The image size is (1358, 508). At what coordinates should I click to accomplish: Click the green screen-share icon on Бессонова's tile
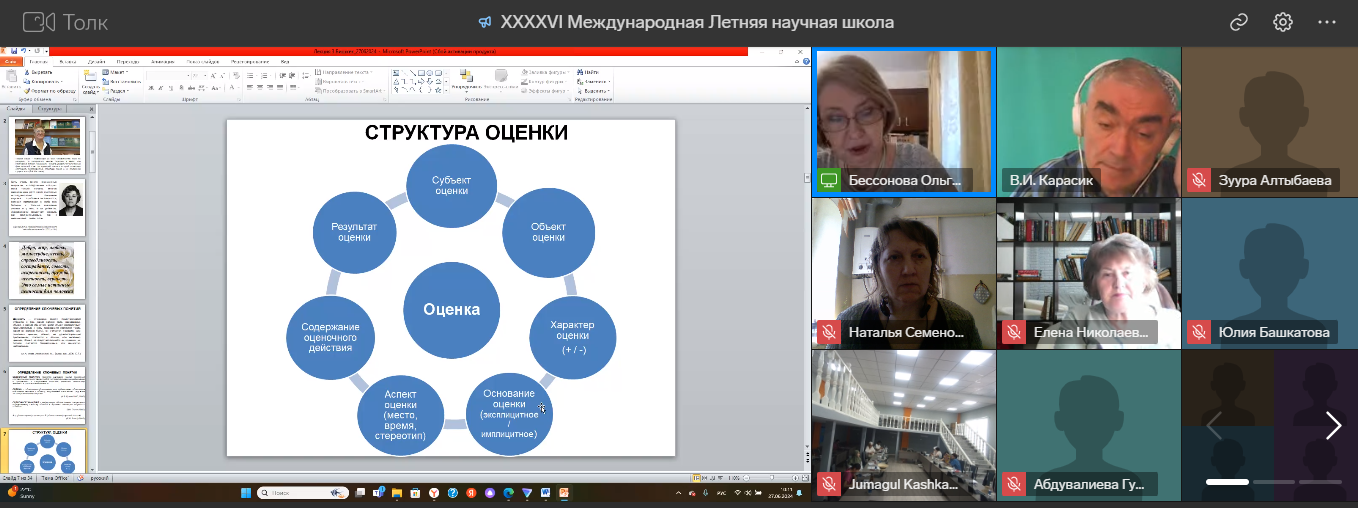click(828, 181)
